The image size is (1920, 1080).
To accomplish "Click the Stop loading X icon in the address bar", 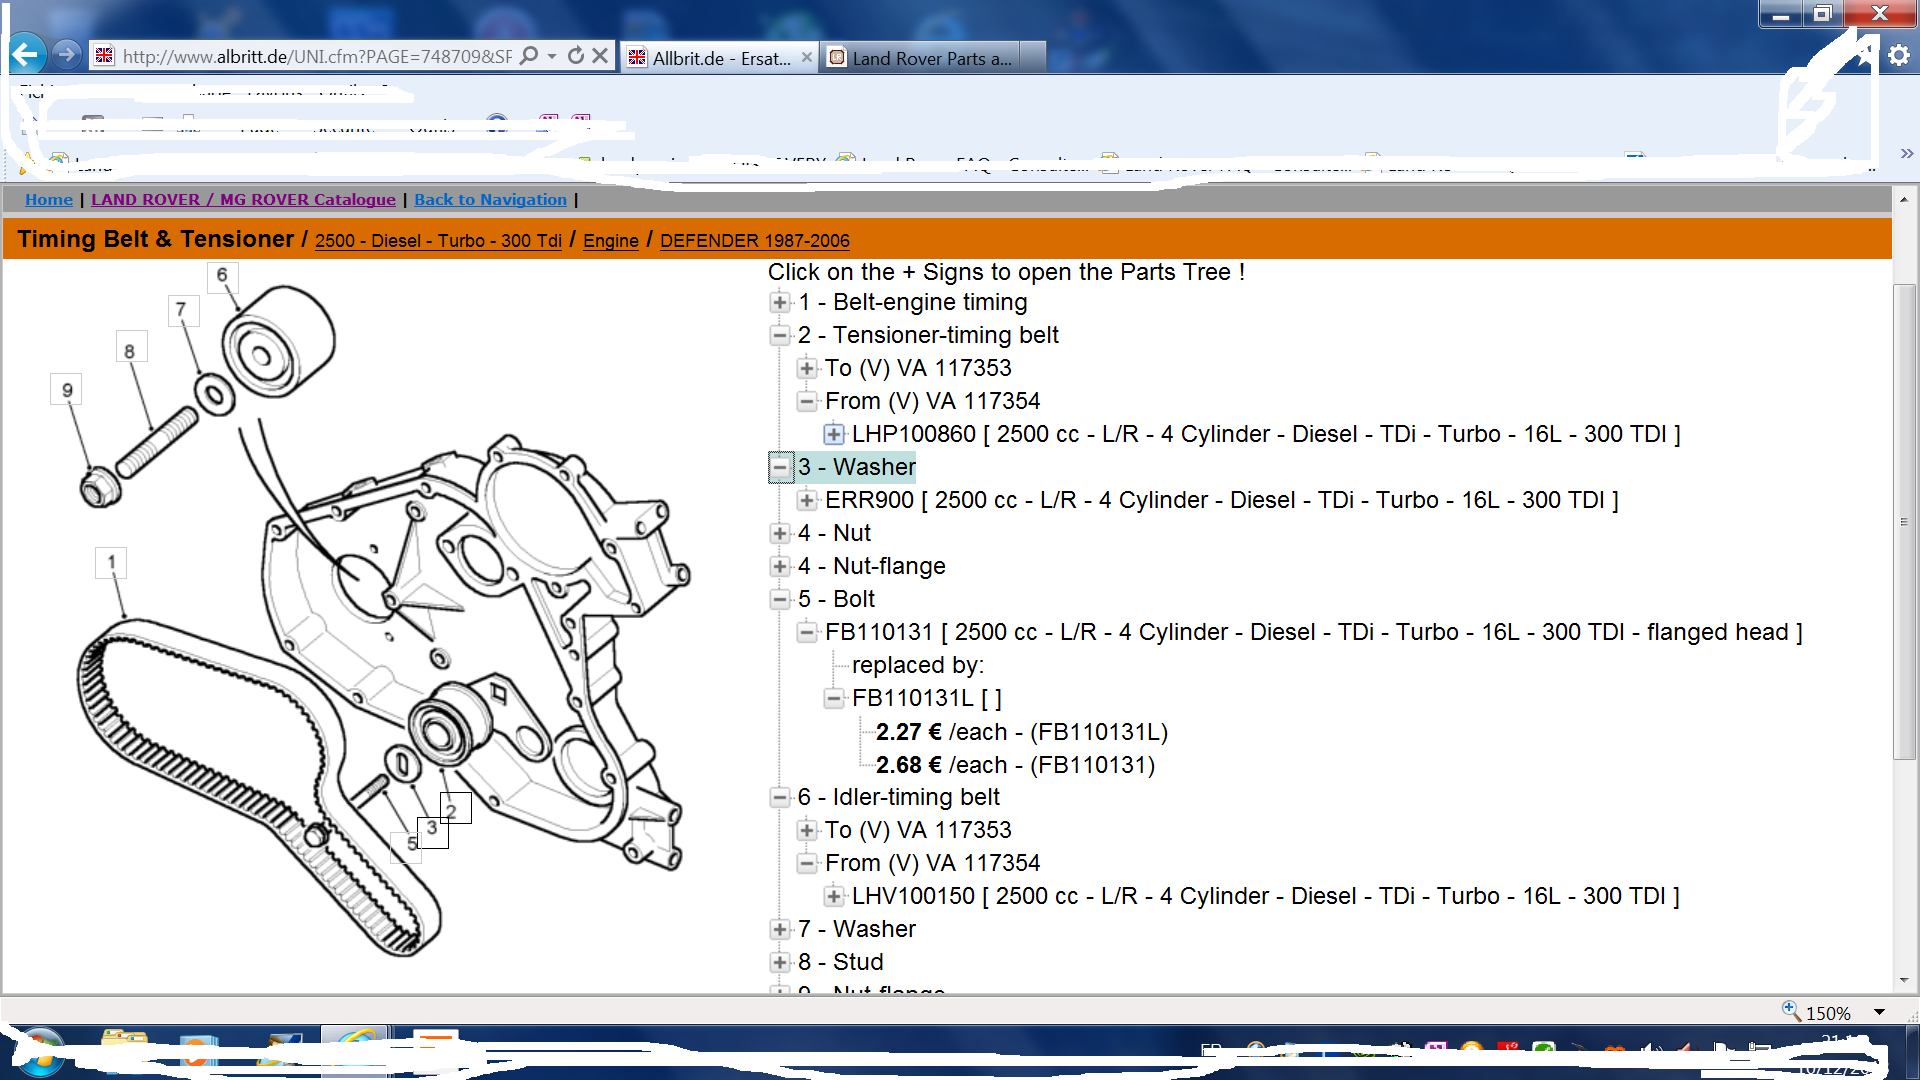I will coord(600,56).
